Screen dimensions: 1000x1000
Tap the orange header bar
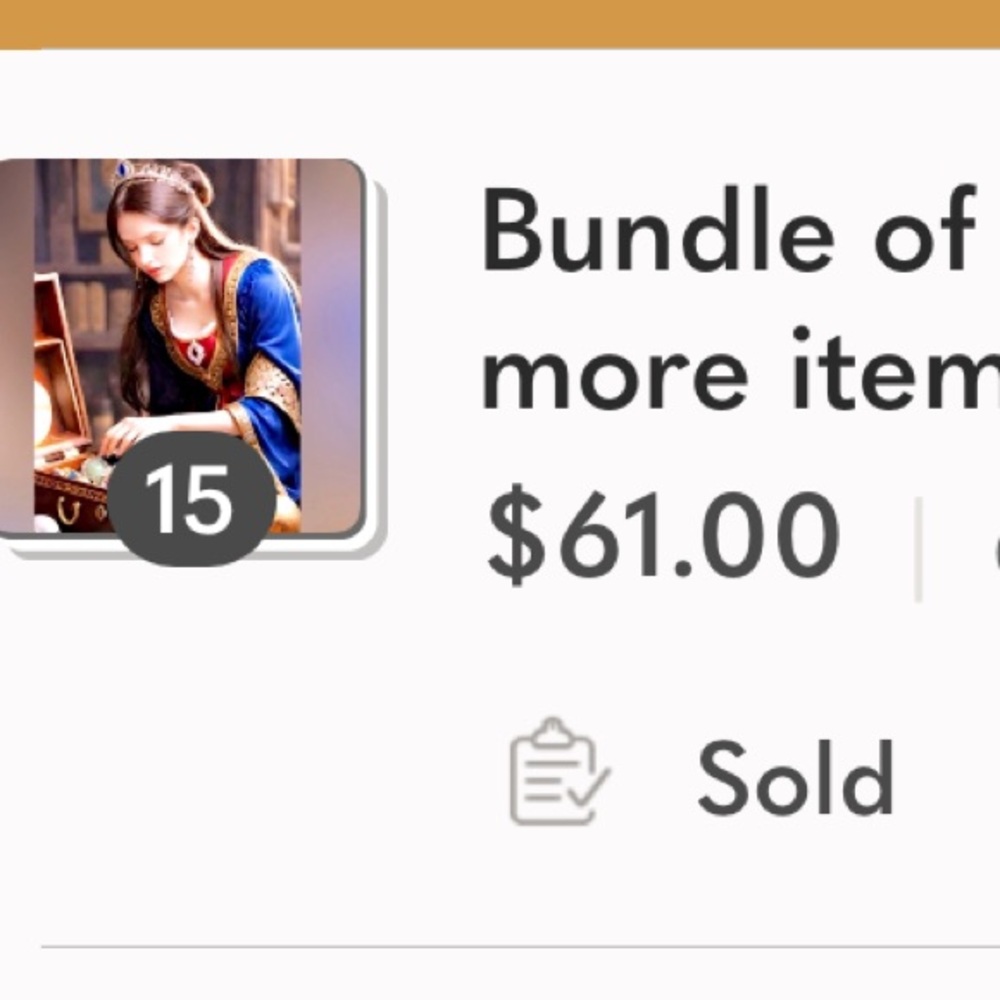(x=500, y=23)
